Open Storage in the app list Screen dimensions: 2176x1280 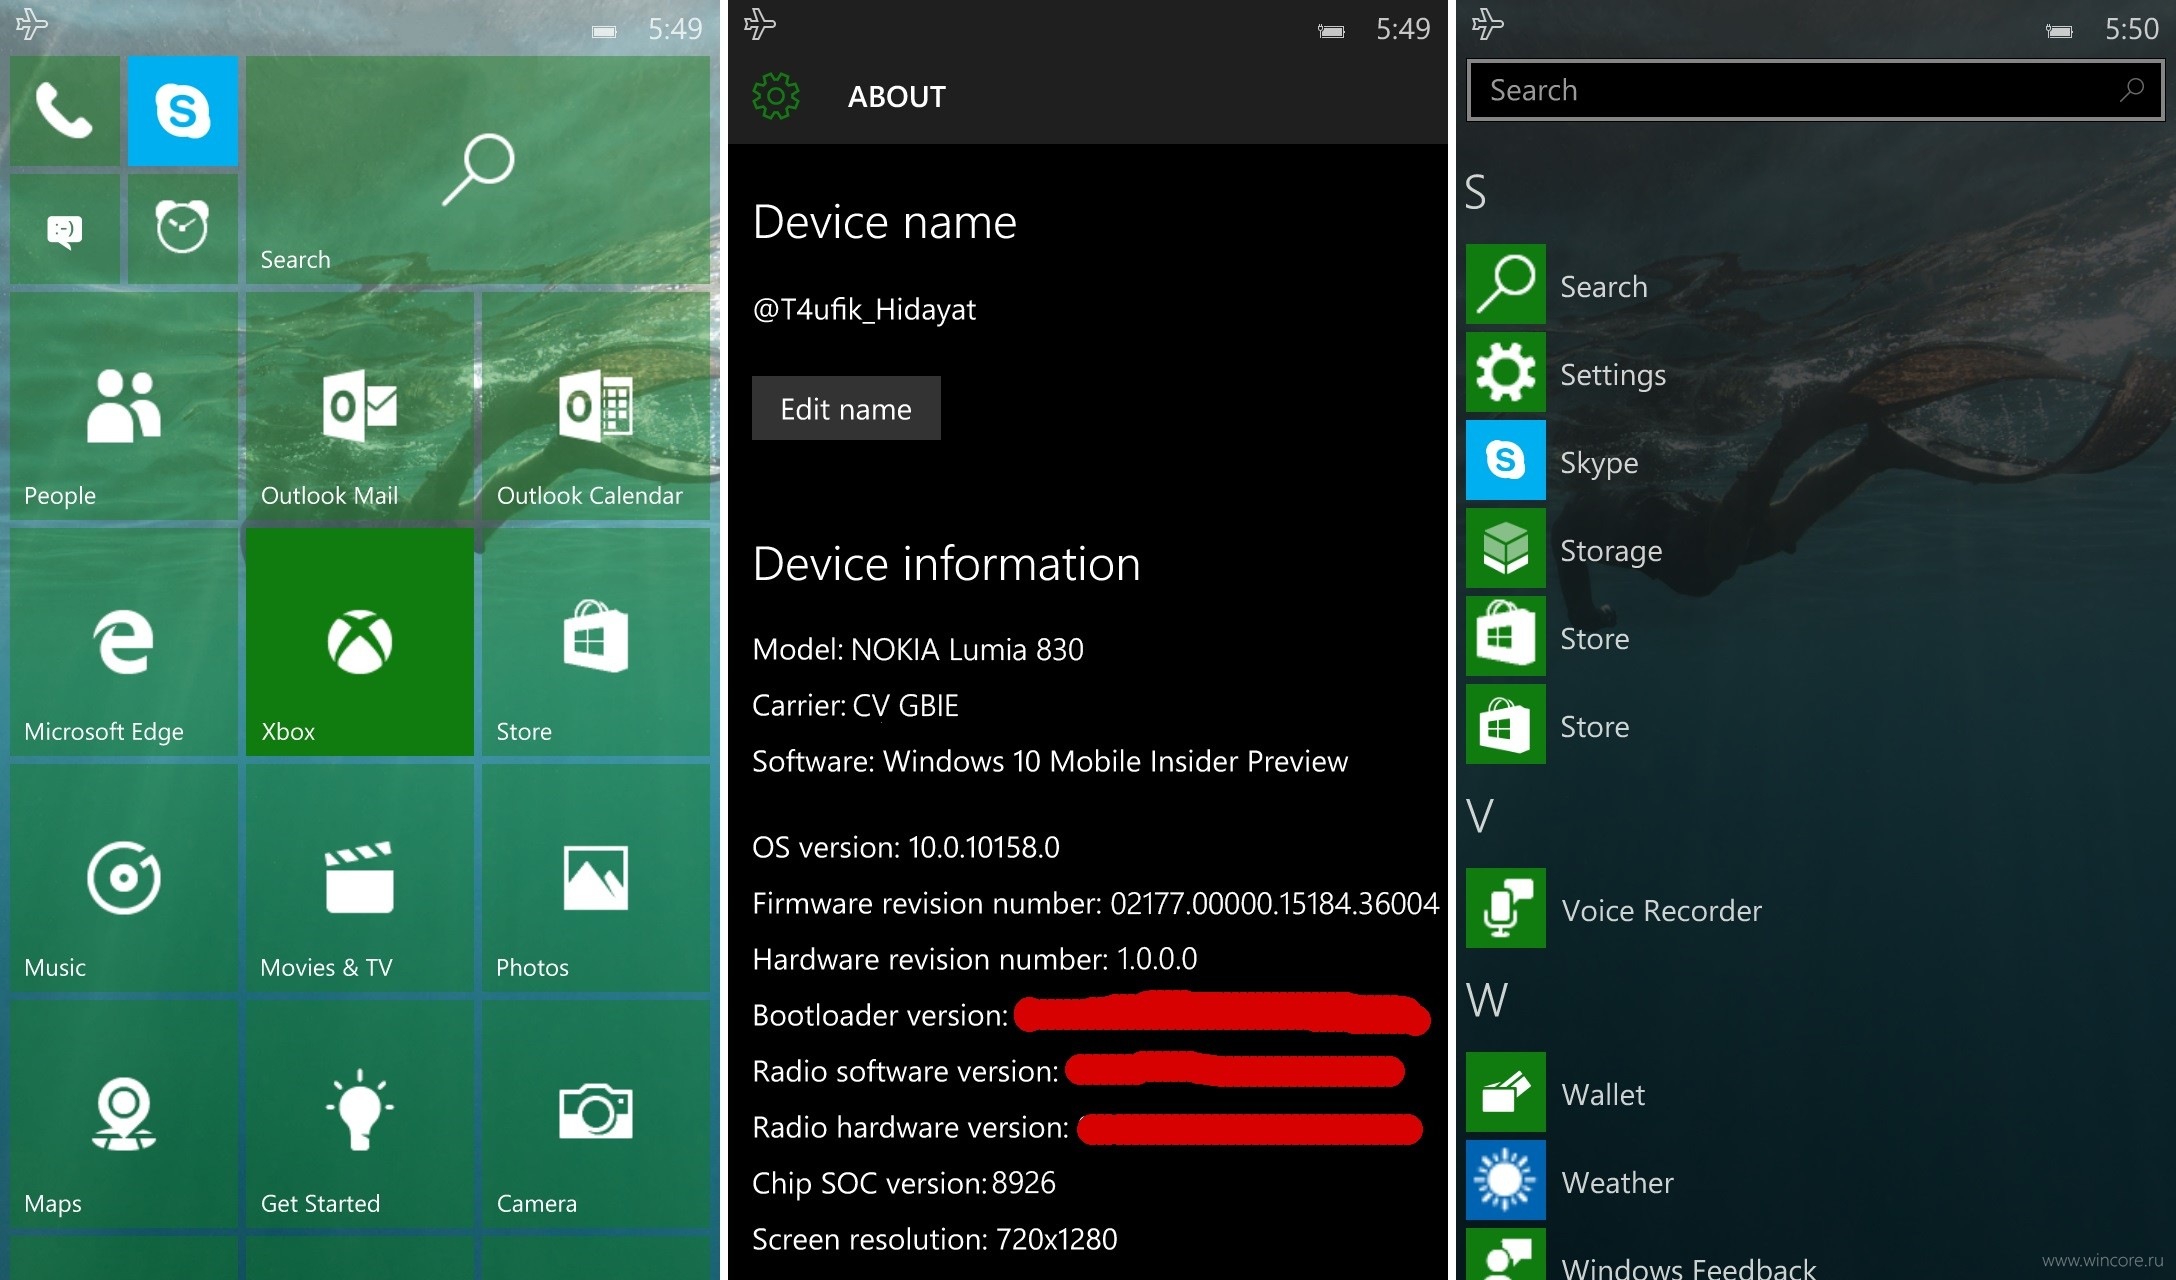[x=1815, y=549]
